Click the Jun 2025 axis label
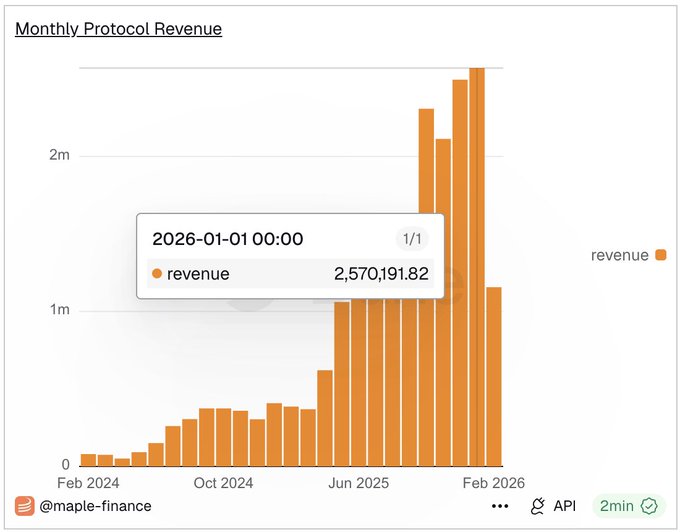680x532 pixels. (359, 483)
